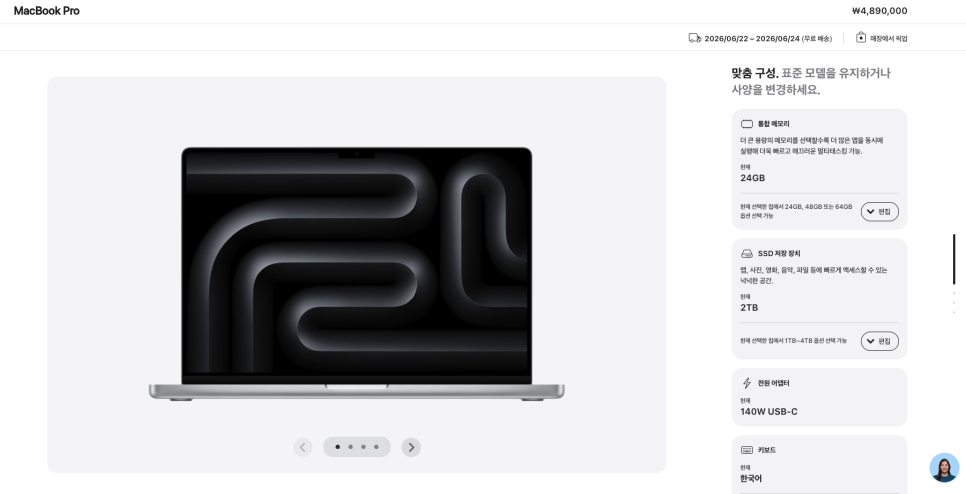
Task: Select second gallery pagination dot
Action: click(x=351, y=447)
